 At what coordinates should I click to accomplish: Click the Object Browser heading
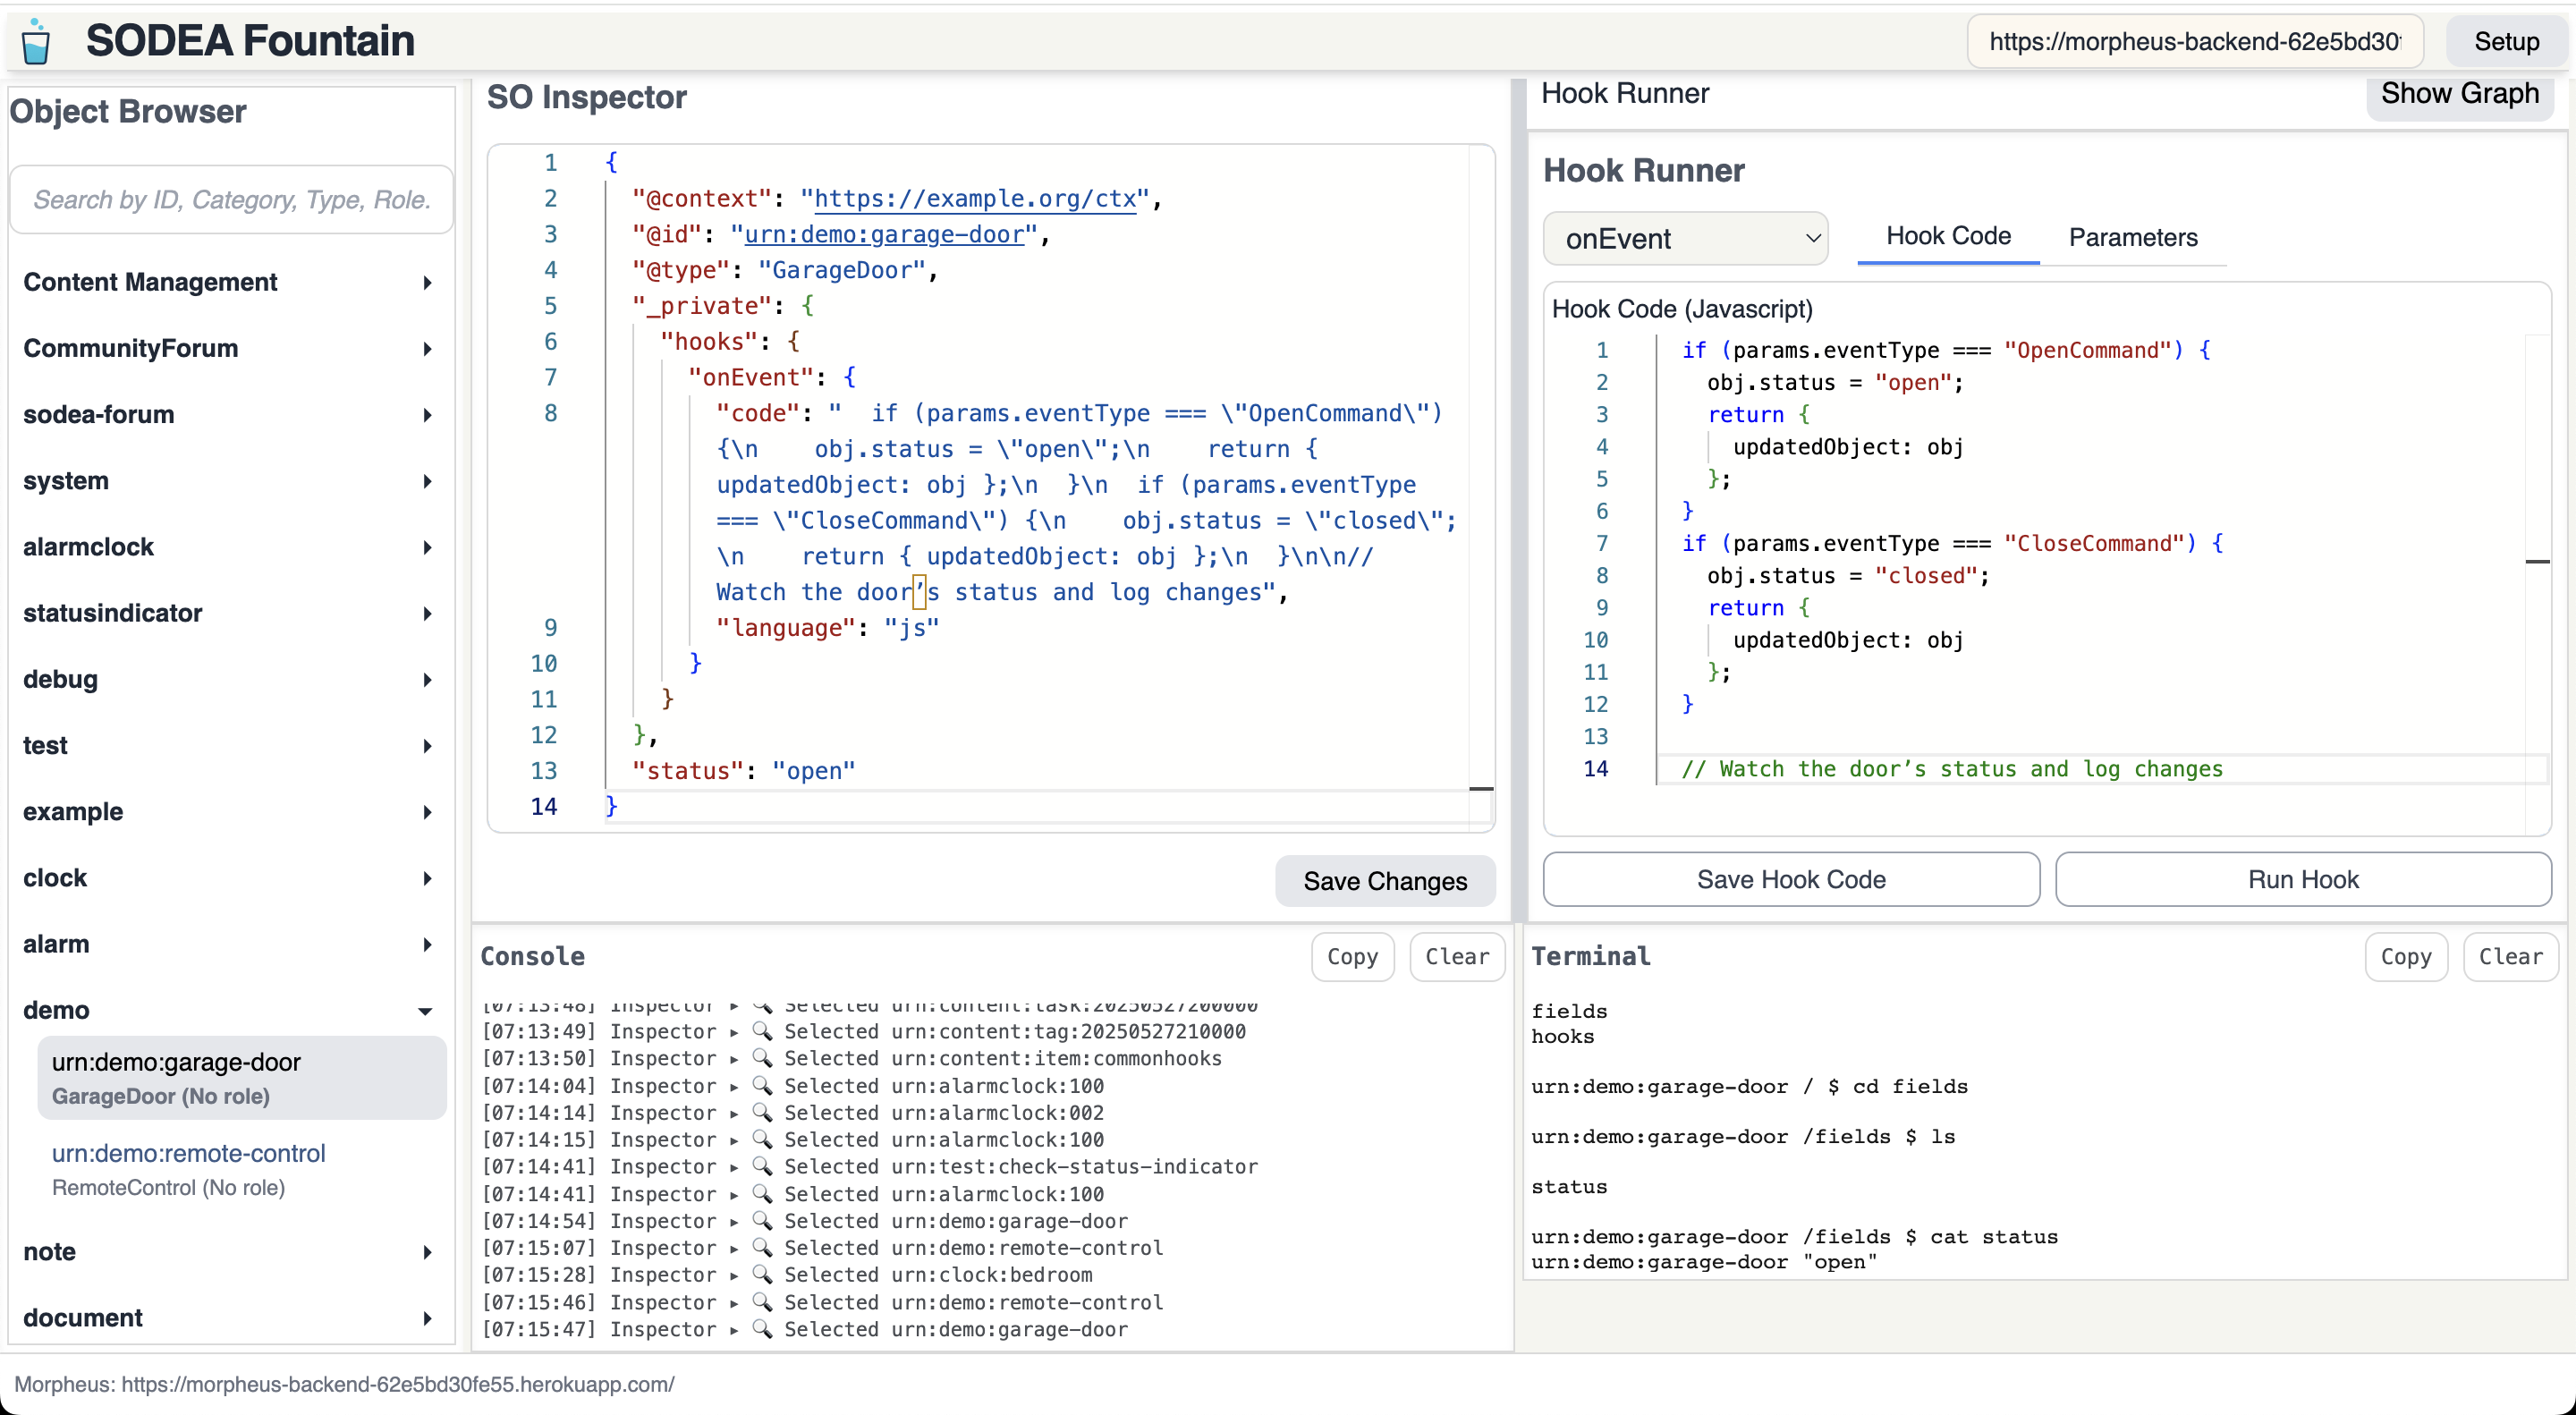click(128, 111)
